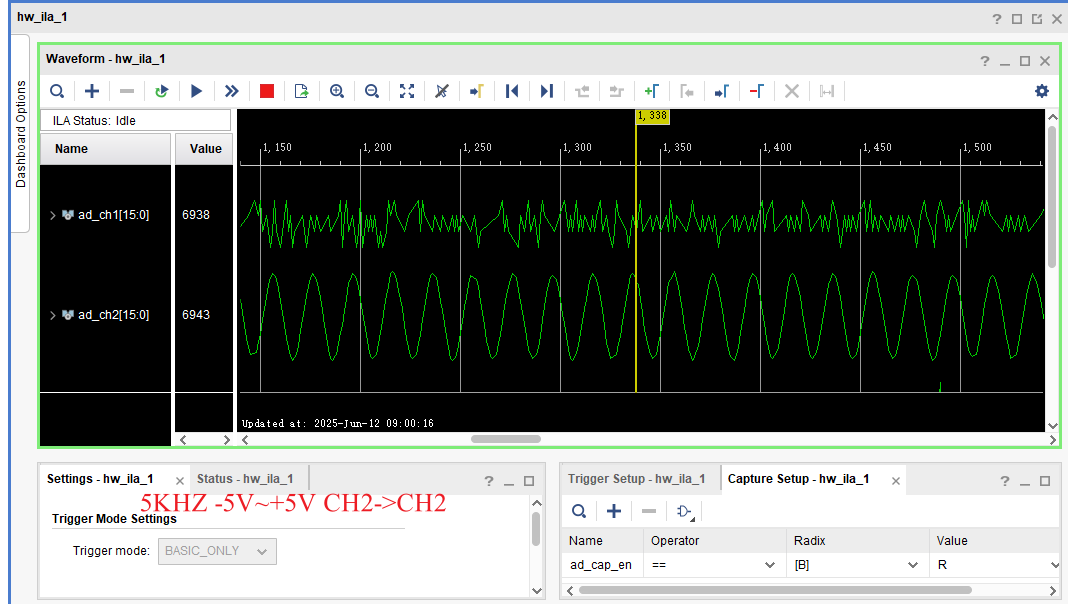
Task: Open the Trigger mode dropdown
Action: 217,552
